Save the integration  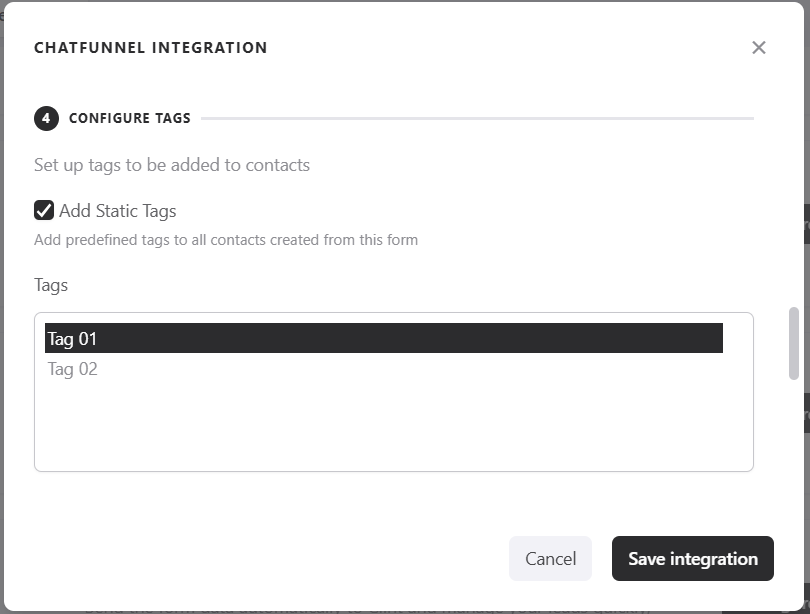(692, 559)
